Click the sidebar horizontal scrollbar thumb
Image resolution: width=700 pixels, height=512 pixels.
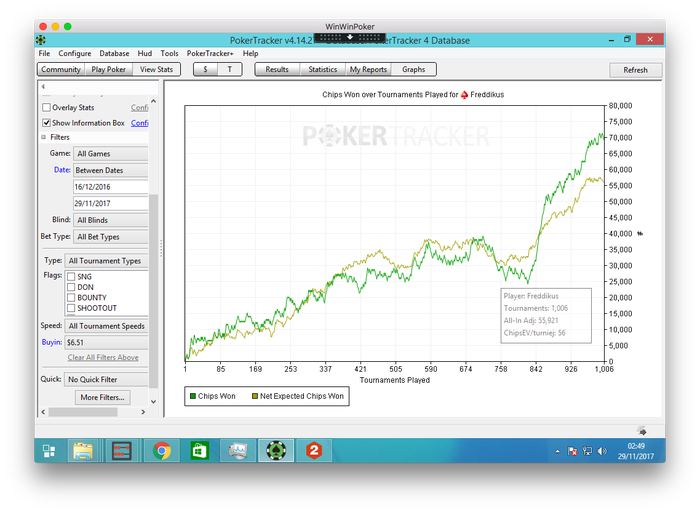click(x=83, y=412)
